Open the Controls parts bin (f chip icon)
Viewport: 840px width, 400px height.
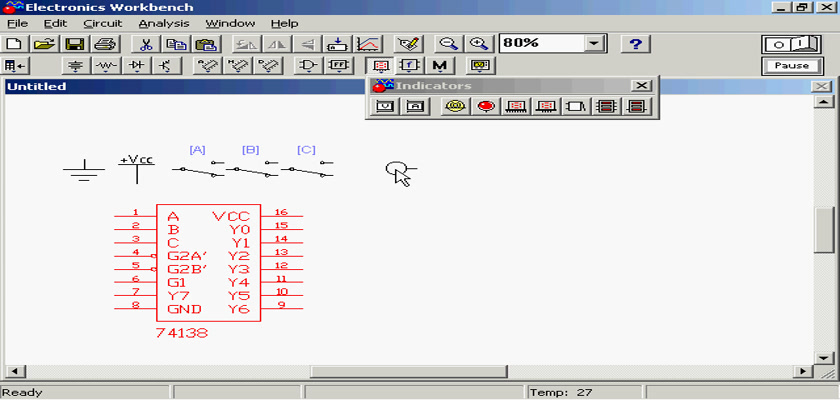tap(410, 65)
